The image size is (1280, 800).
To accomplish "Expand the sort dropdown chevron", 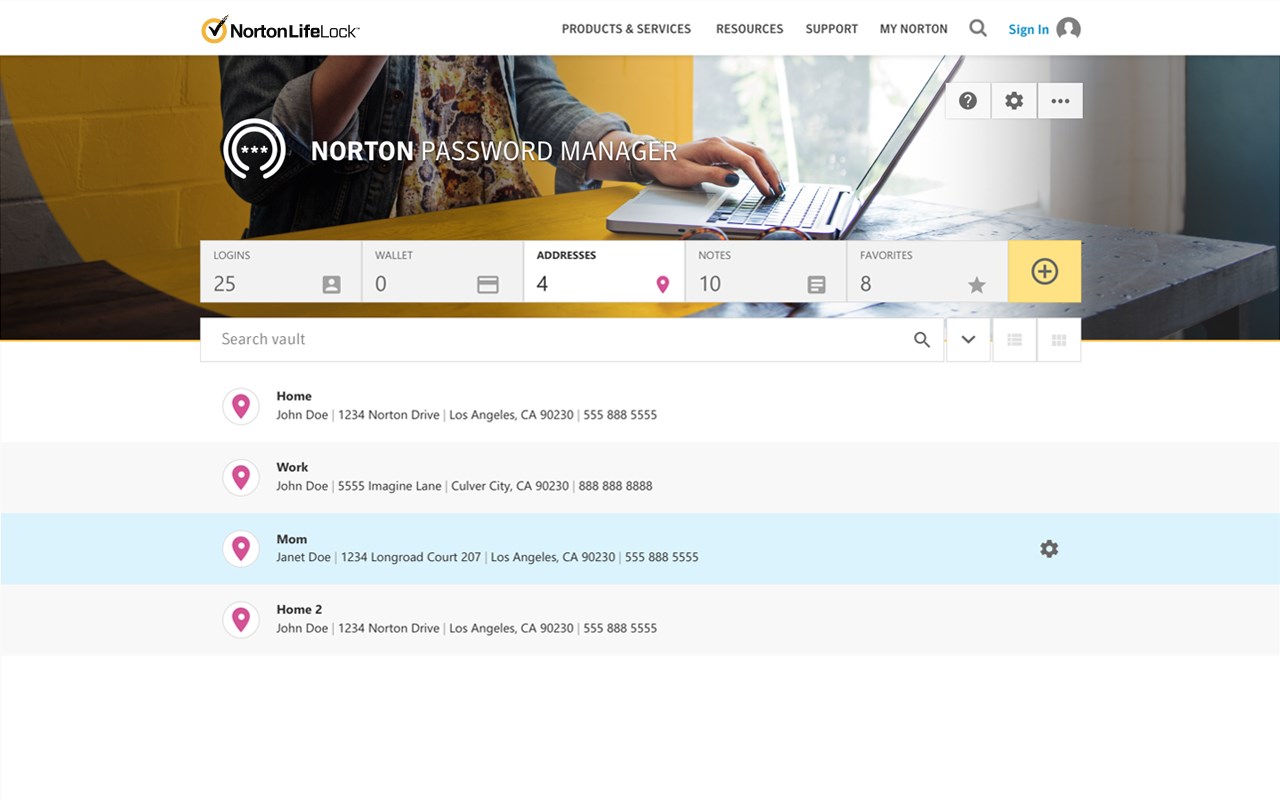I will click(x=968, y=340).
